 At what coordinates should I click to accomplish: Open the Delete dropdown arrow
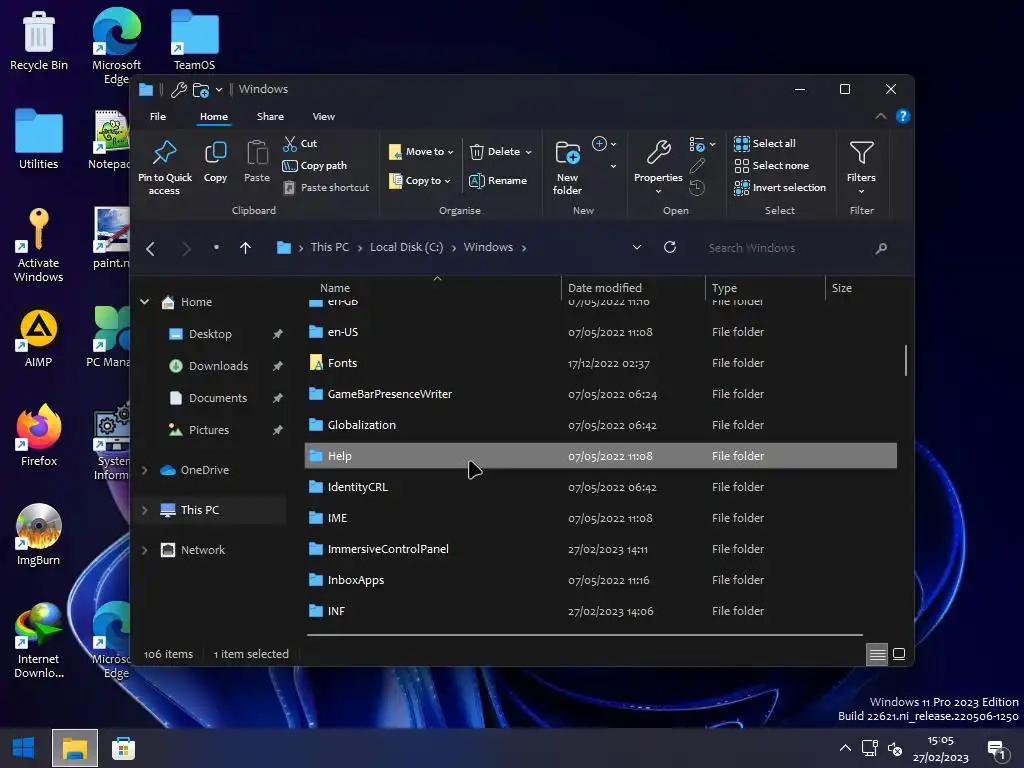click(x=528, y=152)
